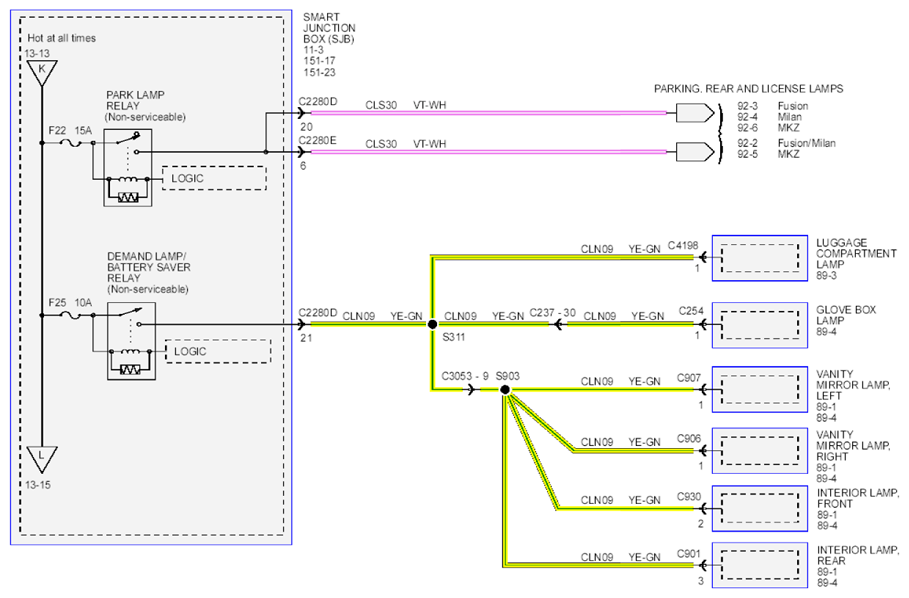The height and width of the screenshot is (598, 909).
Task: Select the 'INTERIOR LAMP, REAR' label
Action: click(x=858, y=555)
